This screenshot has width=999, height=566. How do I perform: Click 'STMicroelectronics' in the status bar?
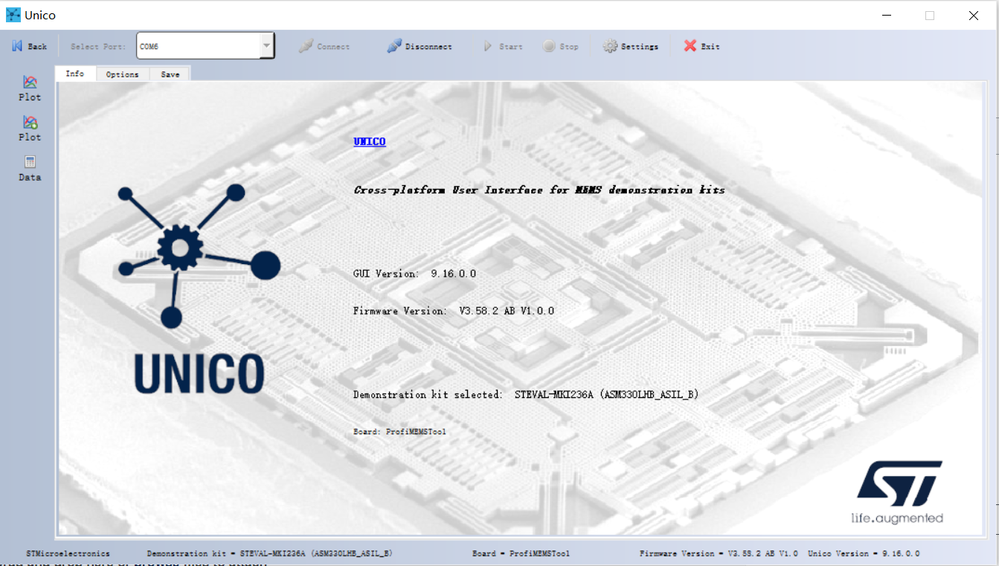68,554
